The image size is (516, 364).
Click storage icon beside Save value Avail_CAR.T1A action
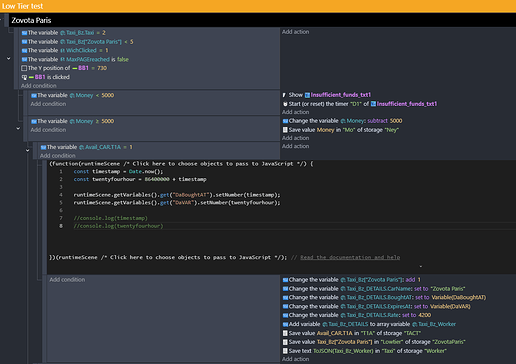285,333
